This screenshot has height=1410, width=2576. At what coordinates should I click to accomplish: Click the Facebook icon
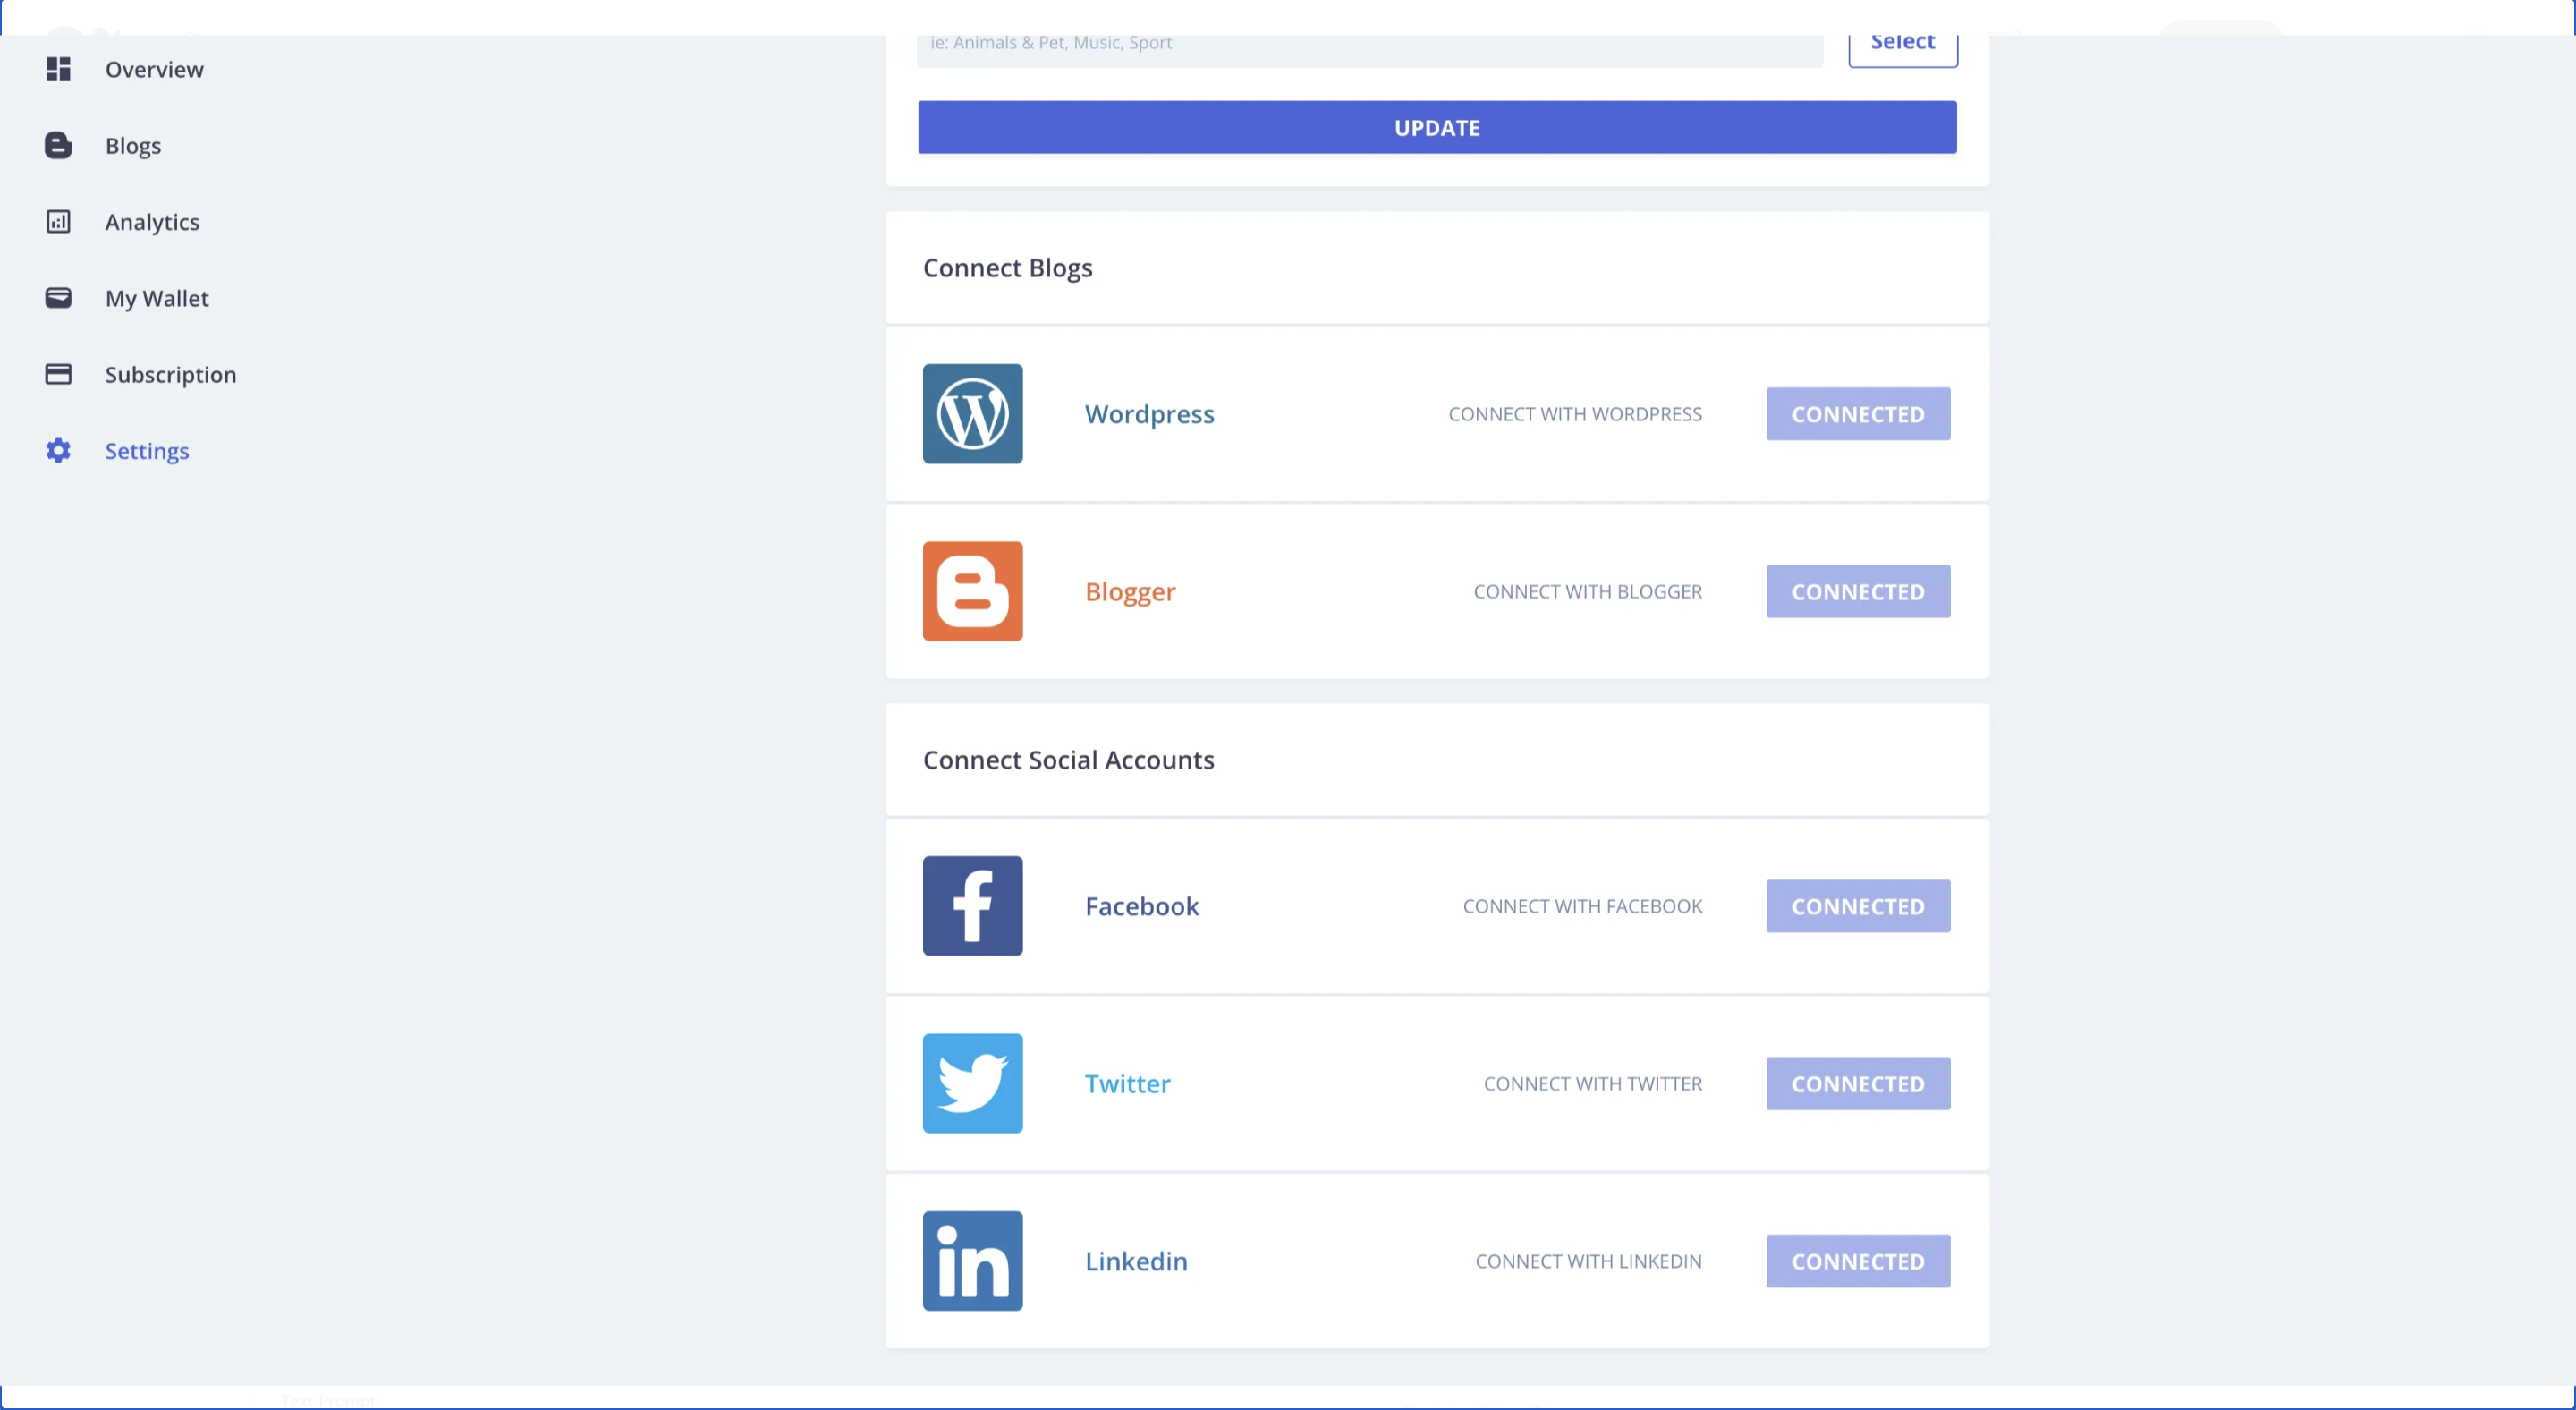tap(972, 905)
